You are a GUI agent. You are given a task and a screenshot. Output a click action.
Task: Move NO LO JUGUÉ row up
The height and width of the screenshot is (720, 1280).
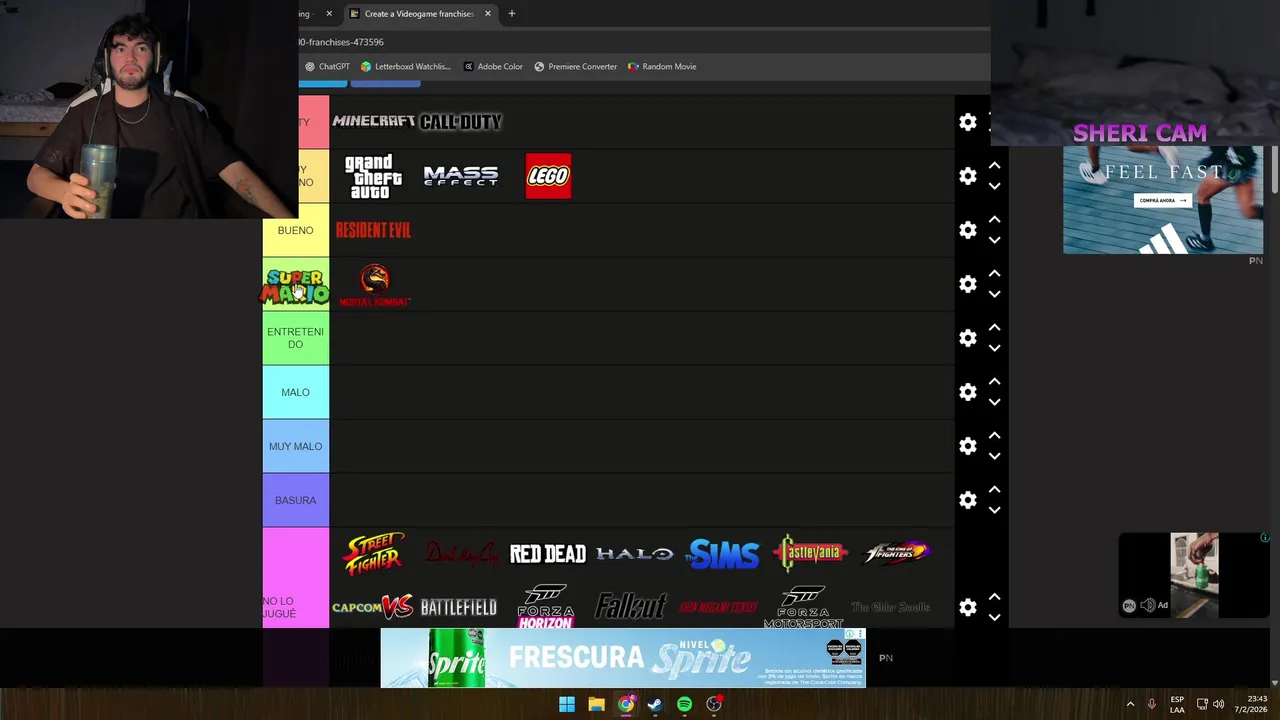click(x=994, y=596)
